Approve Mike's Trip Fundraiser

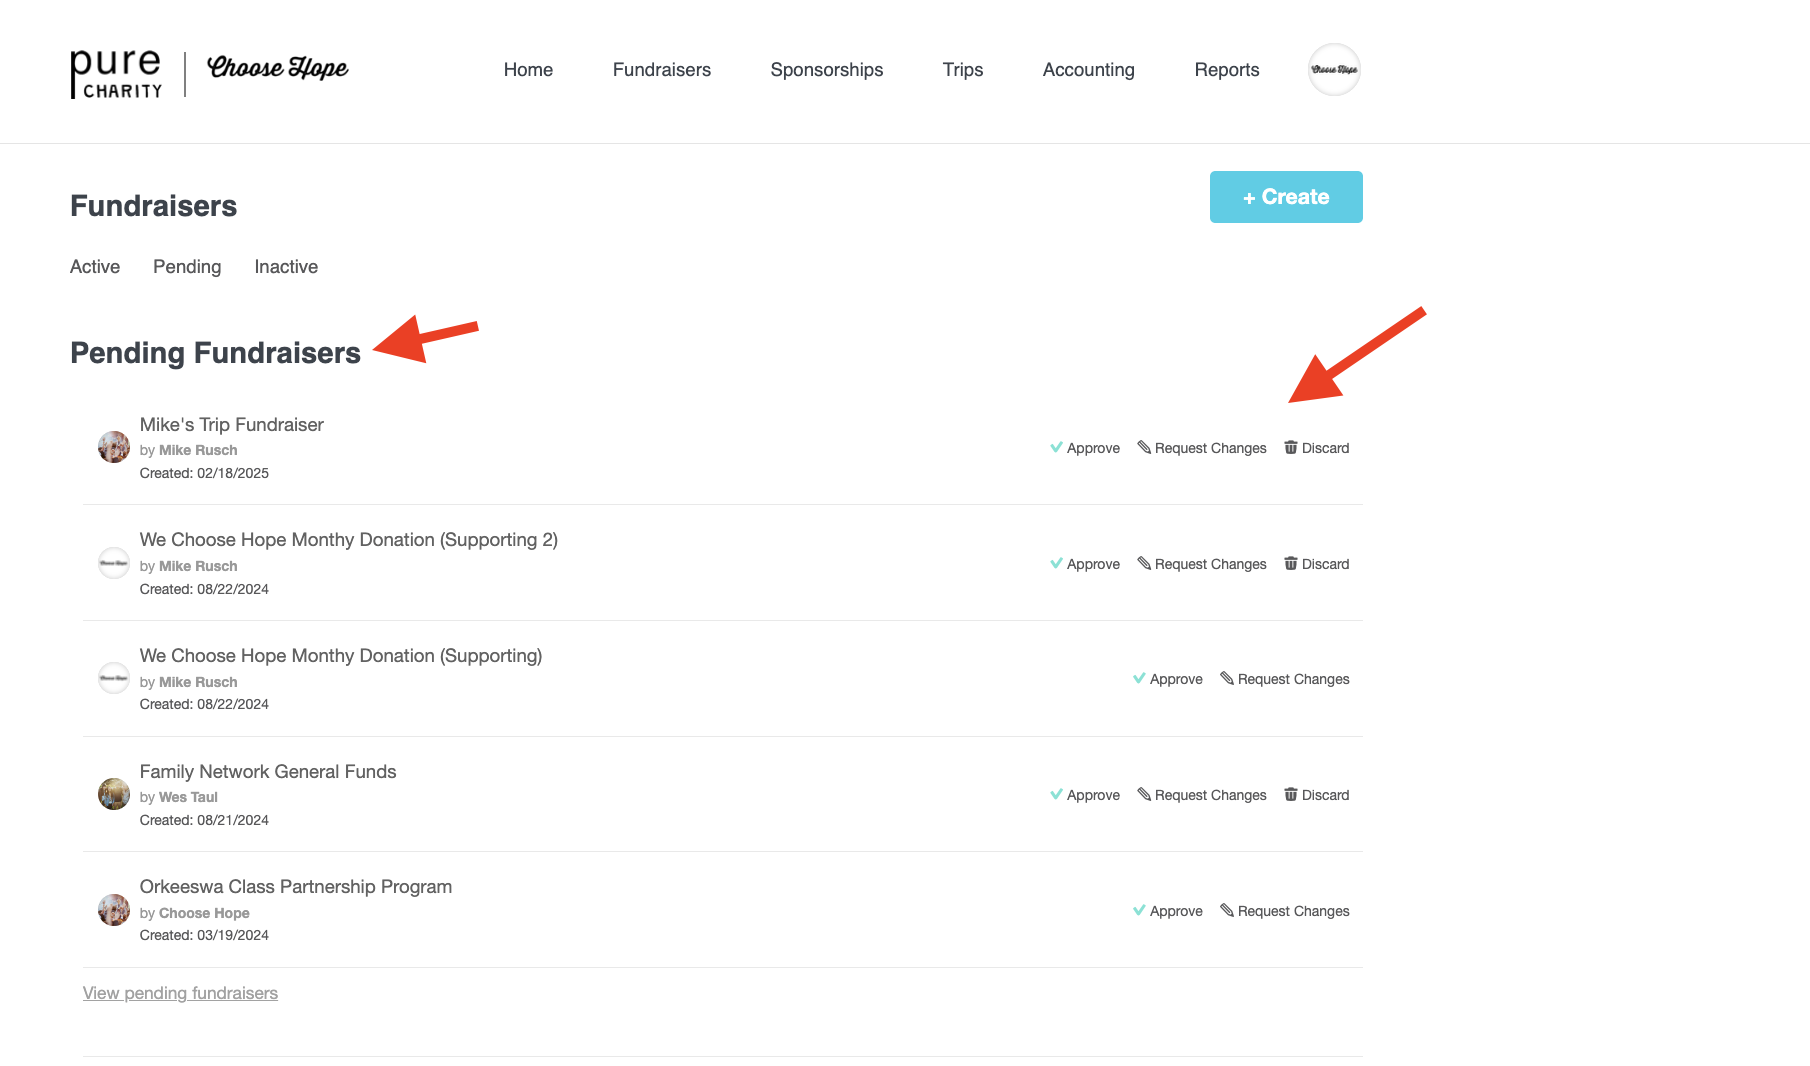1085,448
